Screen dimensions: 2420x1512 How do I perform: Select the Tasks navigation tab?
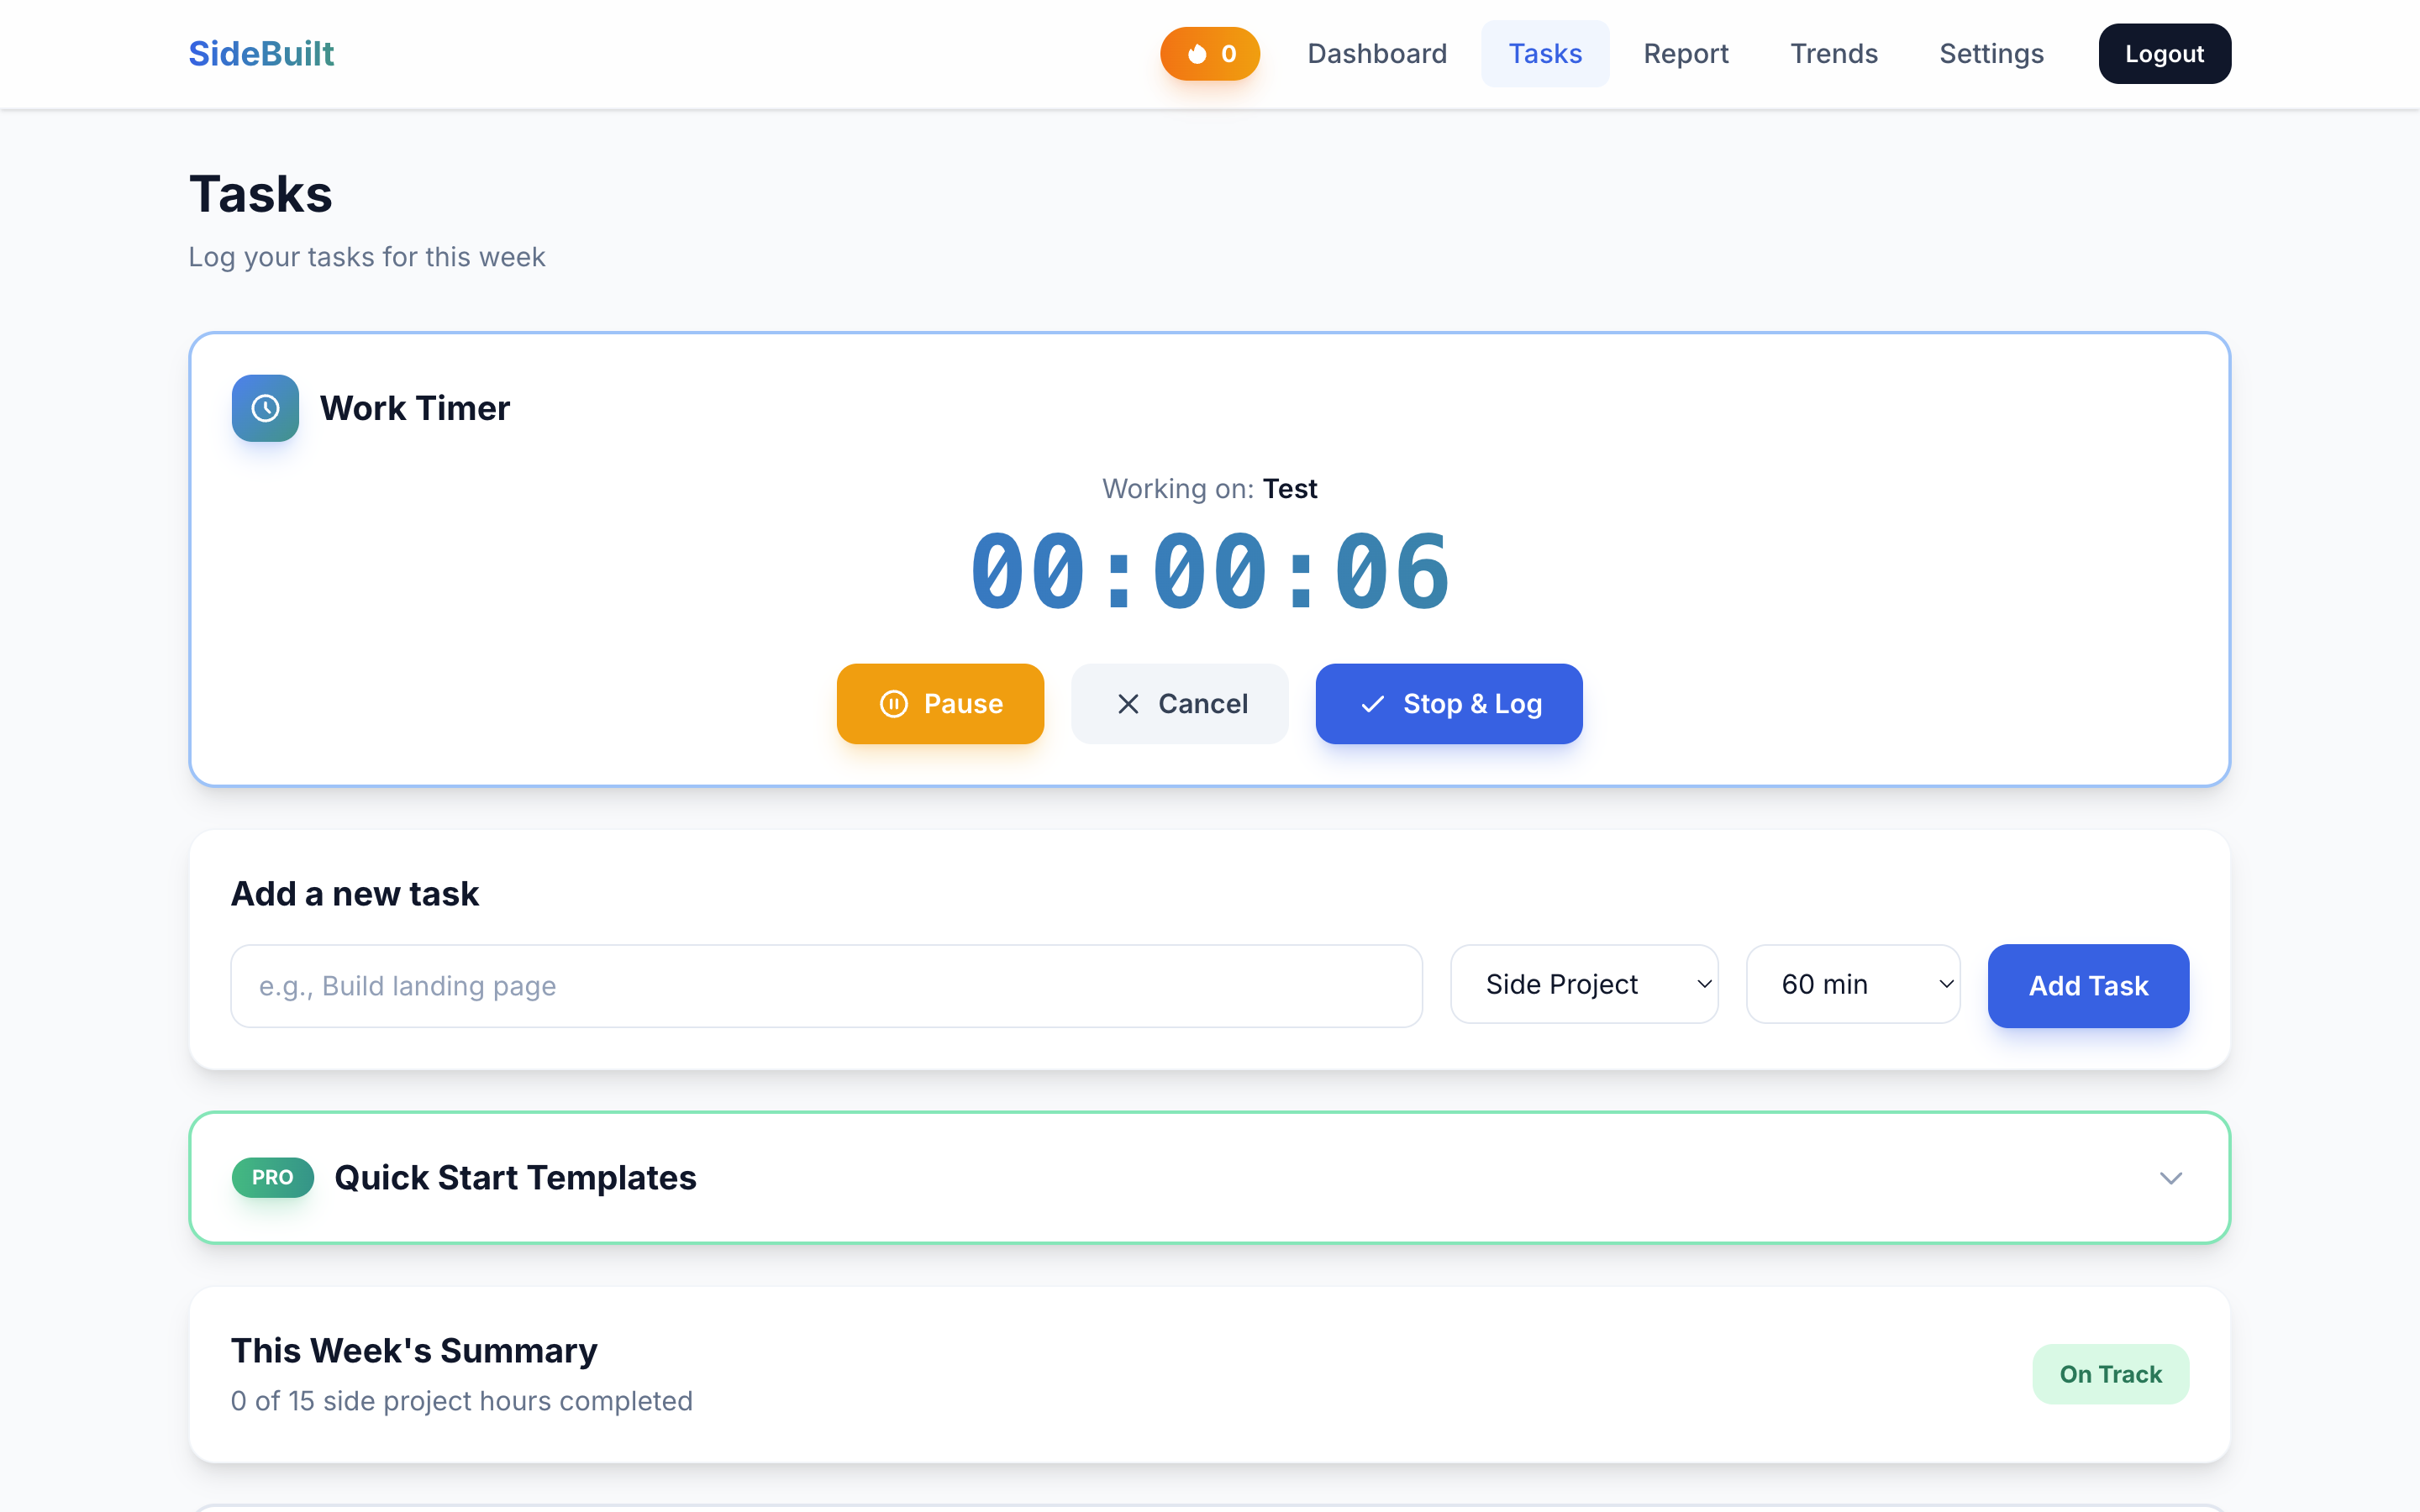[1544, 54]
